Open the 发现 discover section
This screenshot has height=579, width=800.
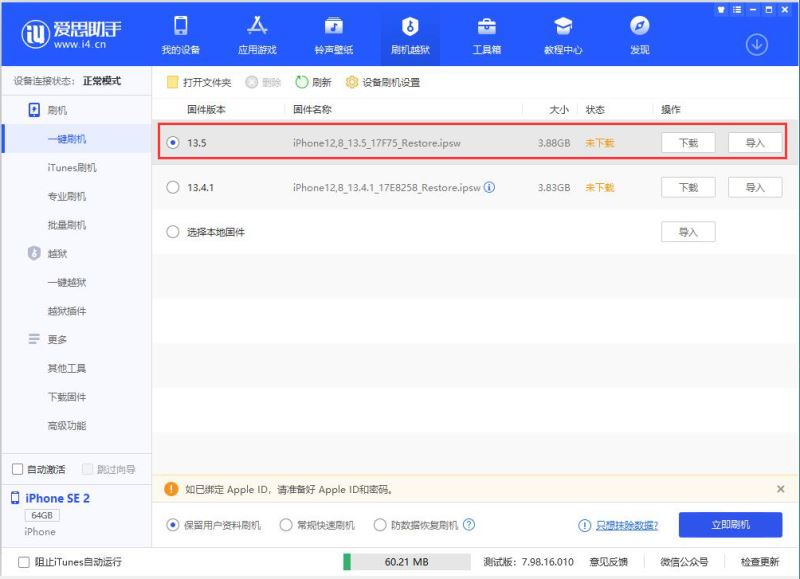pos(640,35)
